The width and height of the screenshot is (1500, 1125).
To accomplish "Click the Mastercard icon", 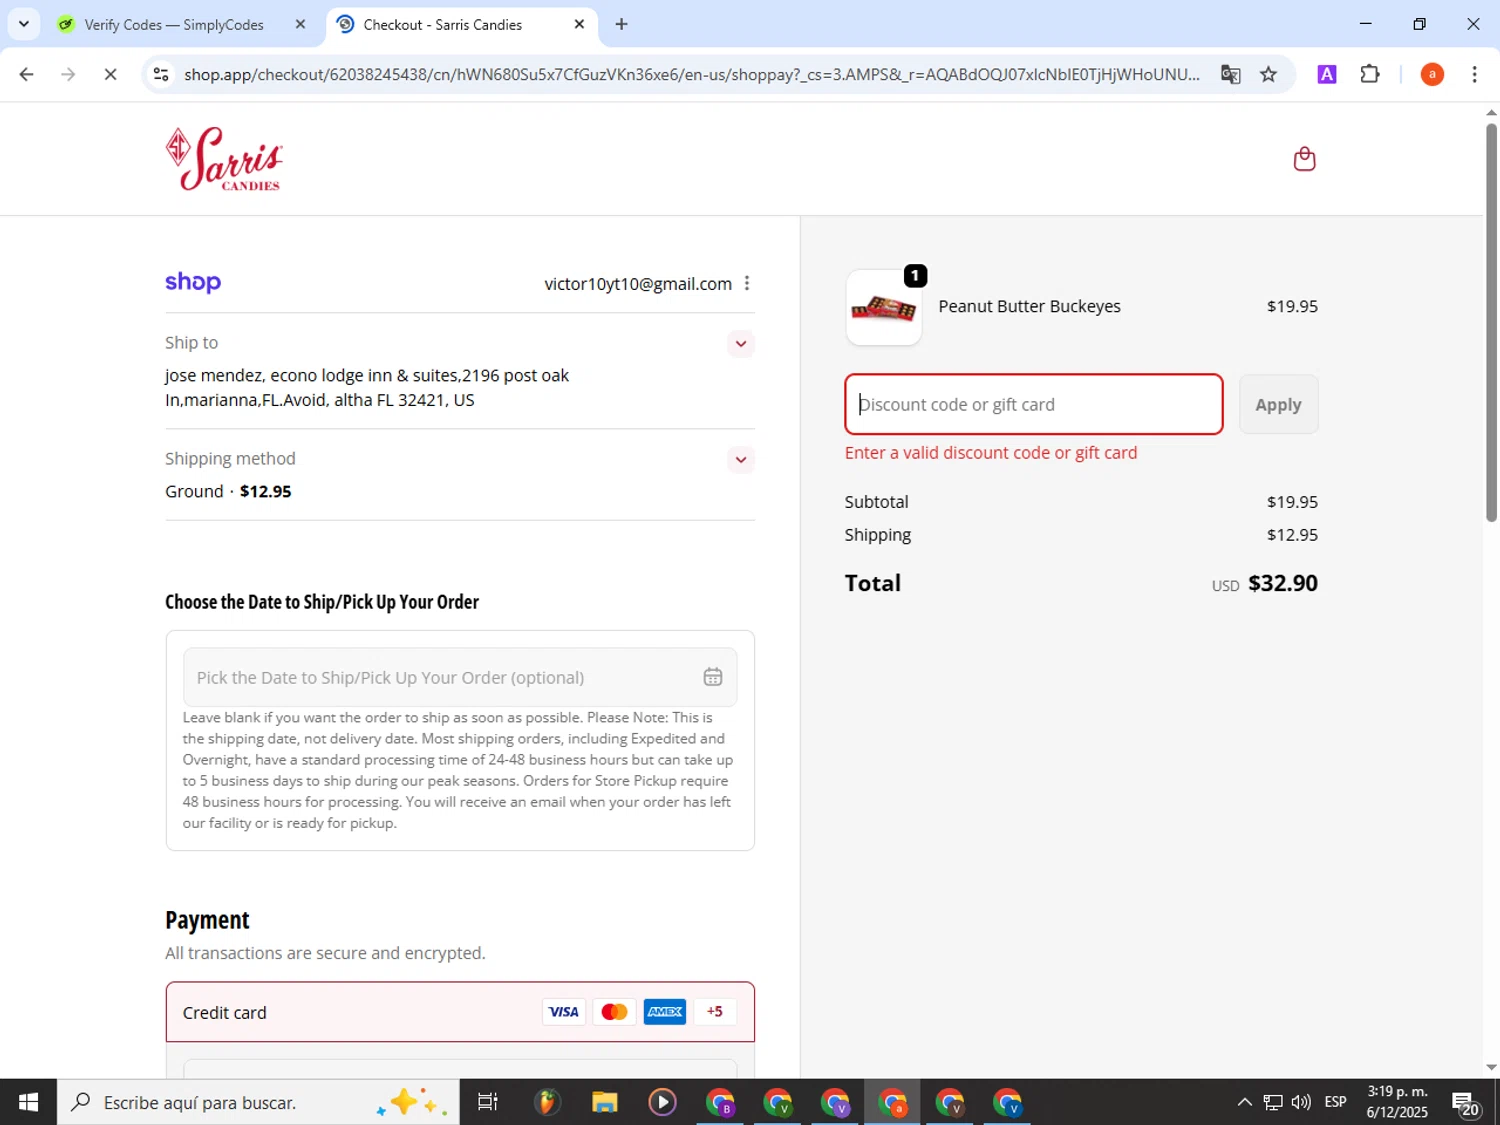I will tap(614, 1012).
